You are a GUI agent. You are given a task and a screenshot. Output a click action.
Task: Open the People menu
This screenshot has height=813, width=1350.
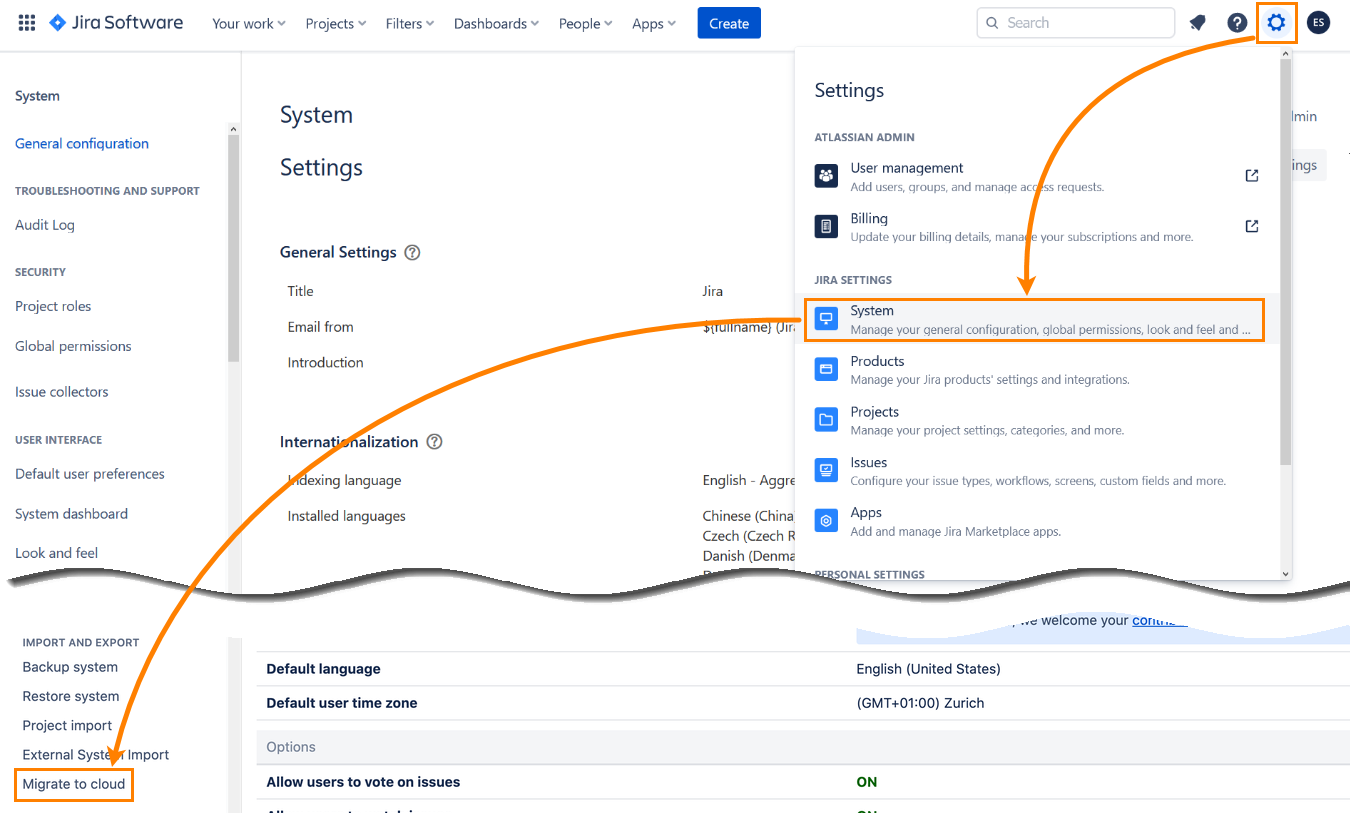coord(584,23)
